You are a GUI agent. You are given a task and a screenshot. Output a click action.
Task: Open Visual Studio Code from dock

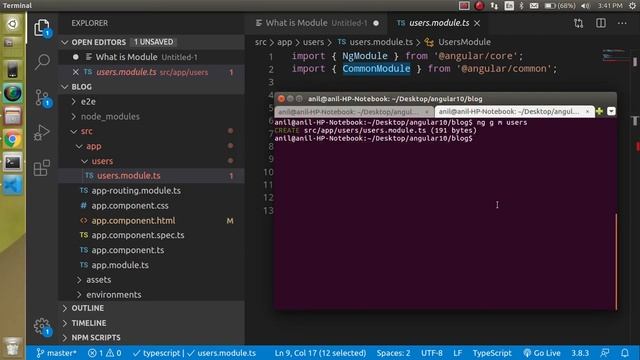pos(12,185)
